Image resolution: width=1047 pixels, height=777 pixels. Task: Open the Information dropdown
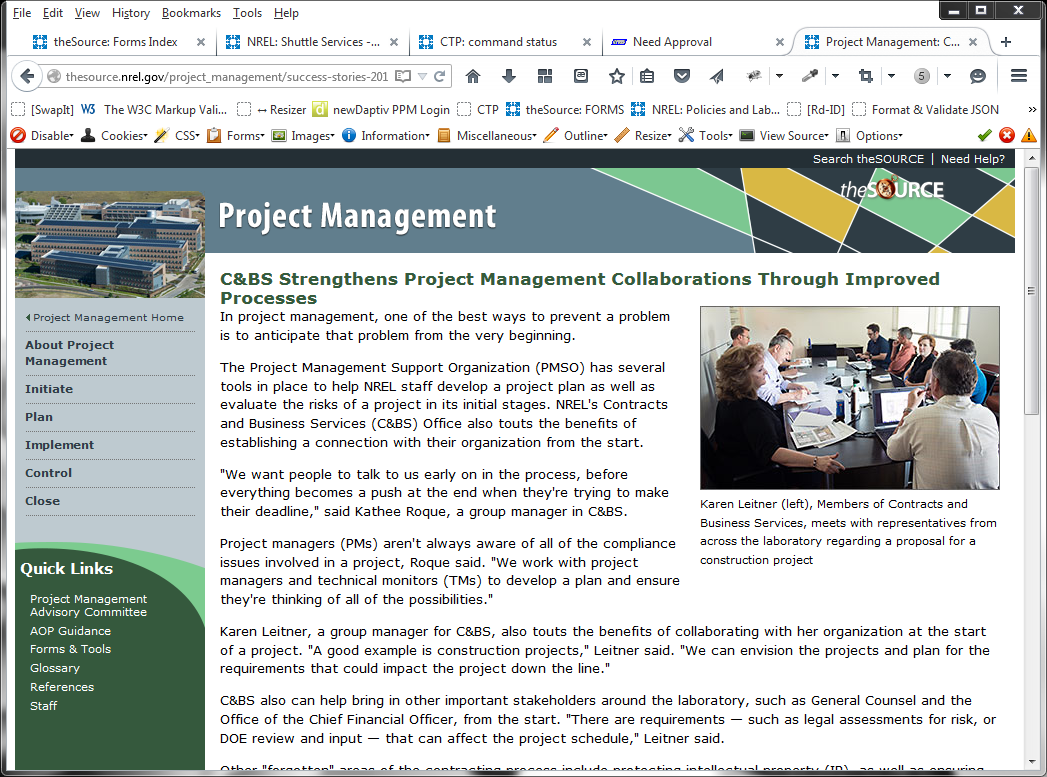386,136
